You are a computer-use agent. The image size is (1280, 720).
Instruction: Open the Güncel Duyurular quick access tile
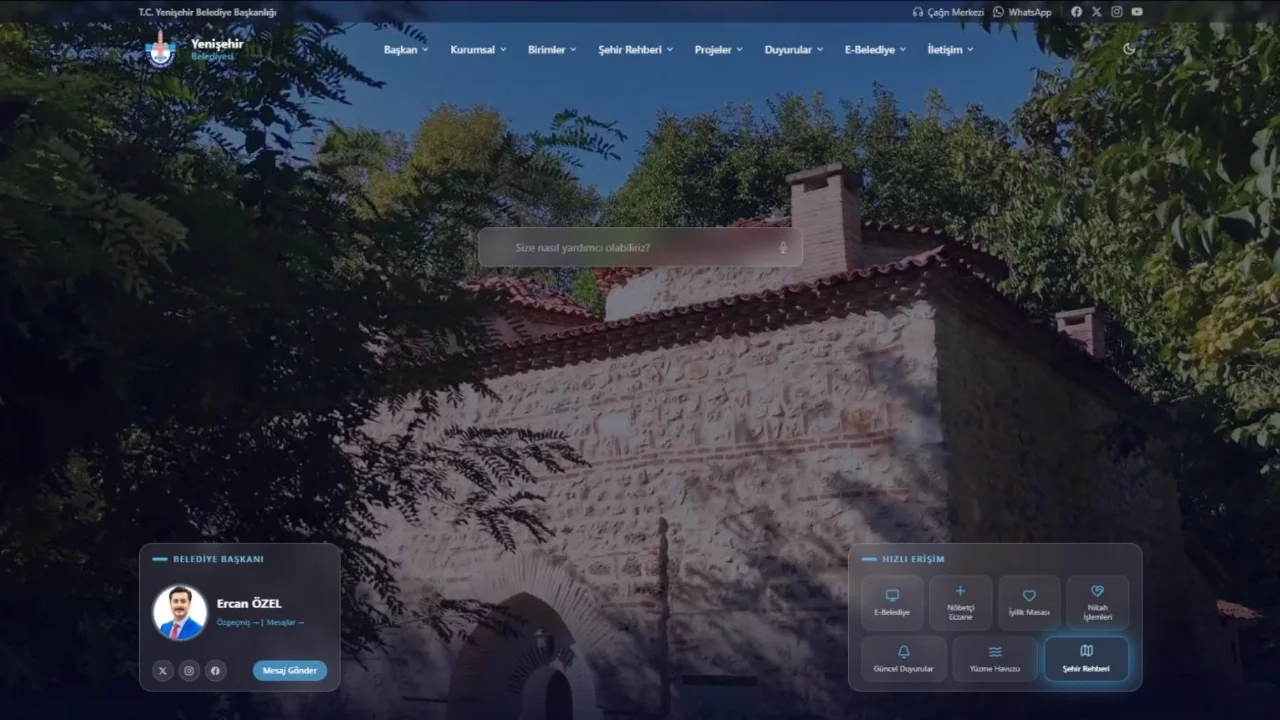(x=904, y=659)
